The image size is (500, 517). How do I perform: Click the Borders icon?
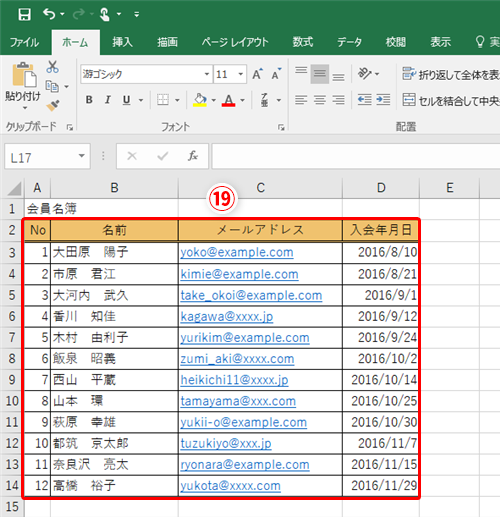pos(163,100)
